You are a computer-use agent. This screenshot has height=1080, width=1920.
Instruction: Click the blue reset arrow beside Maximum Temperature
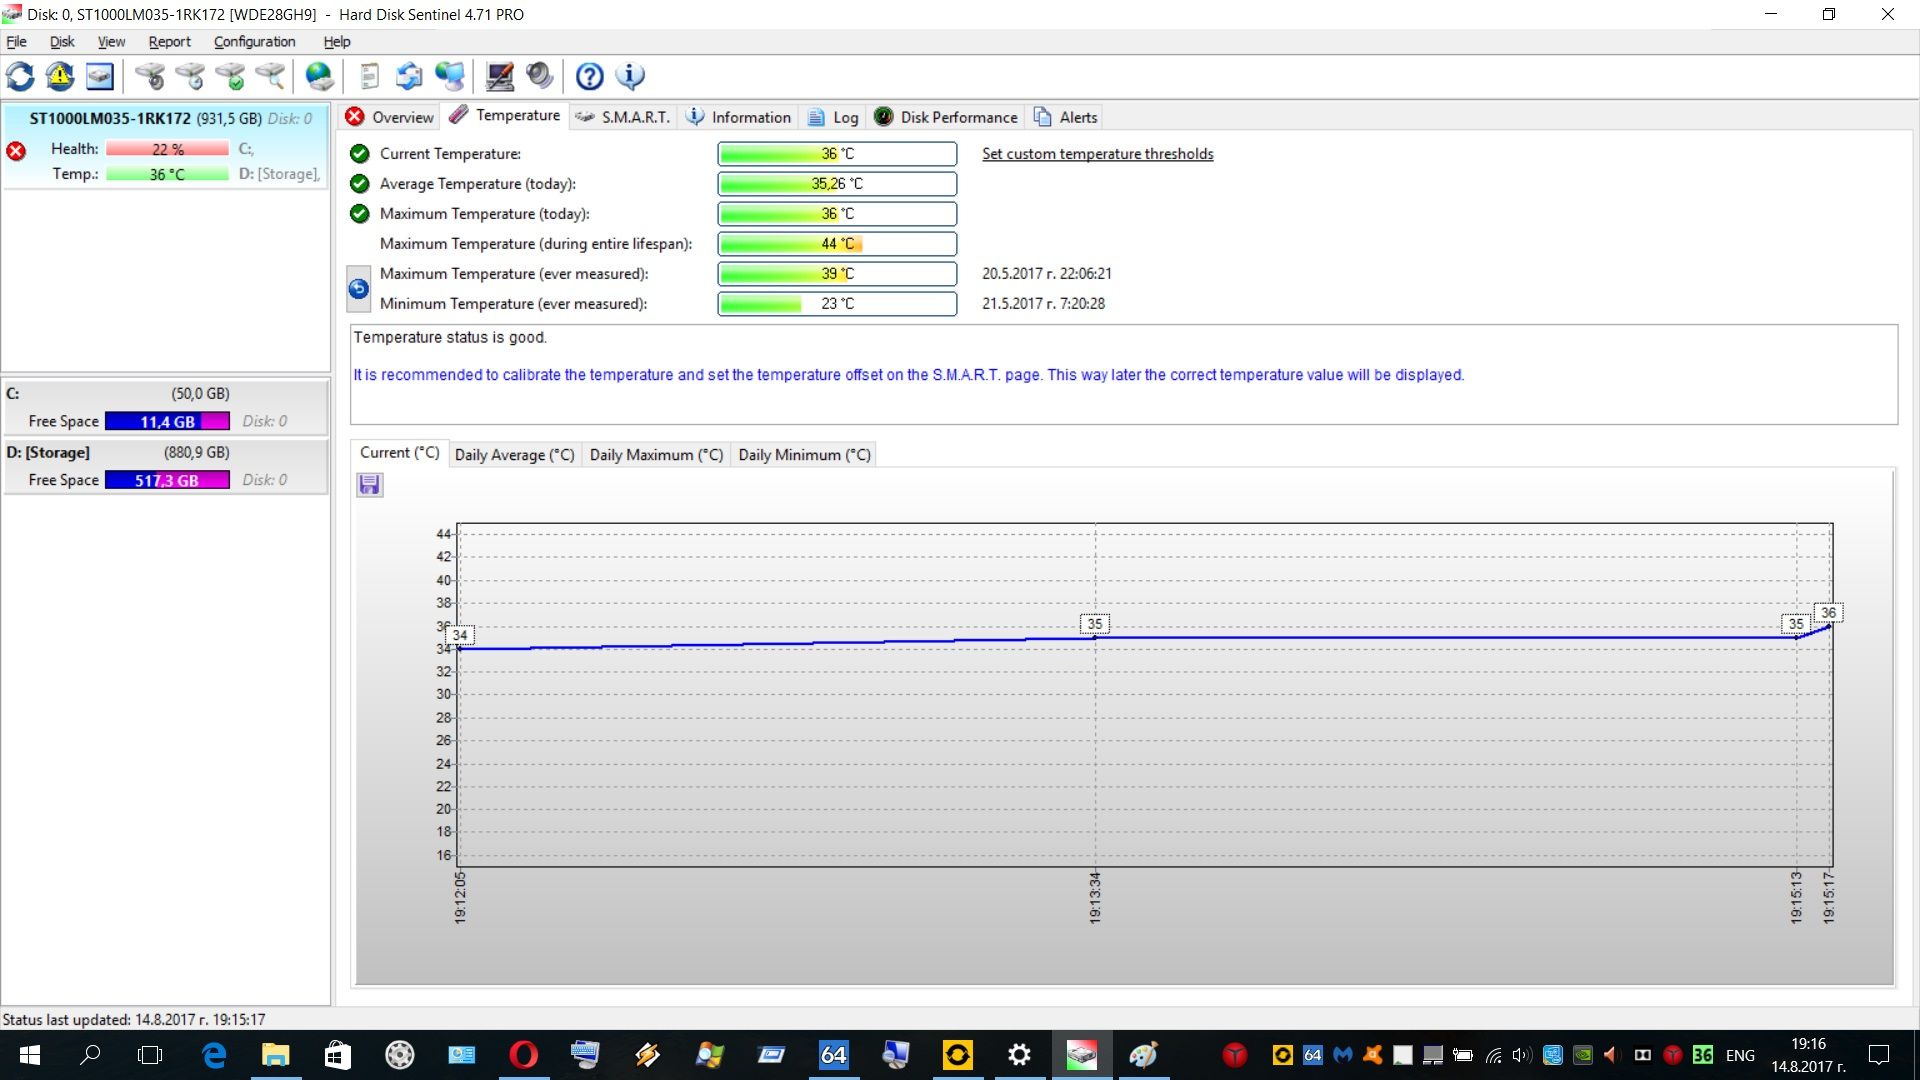click(359, 289)
